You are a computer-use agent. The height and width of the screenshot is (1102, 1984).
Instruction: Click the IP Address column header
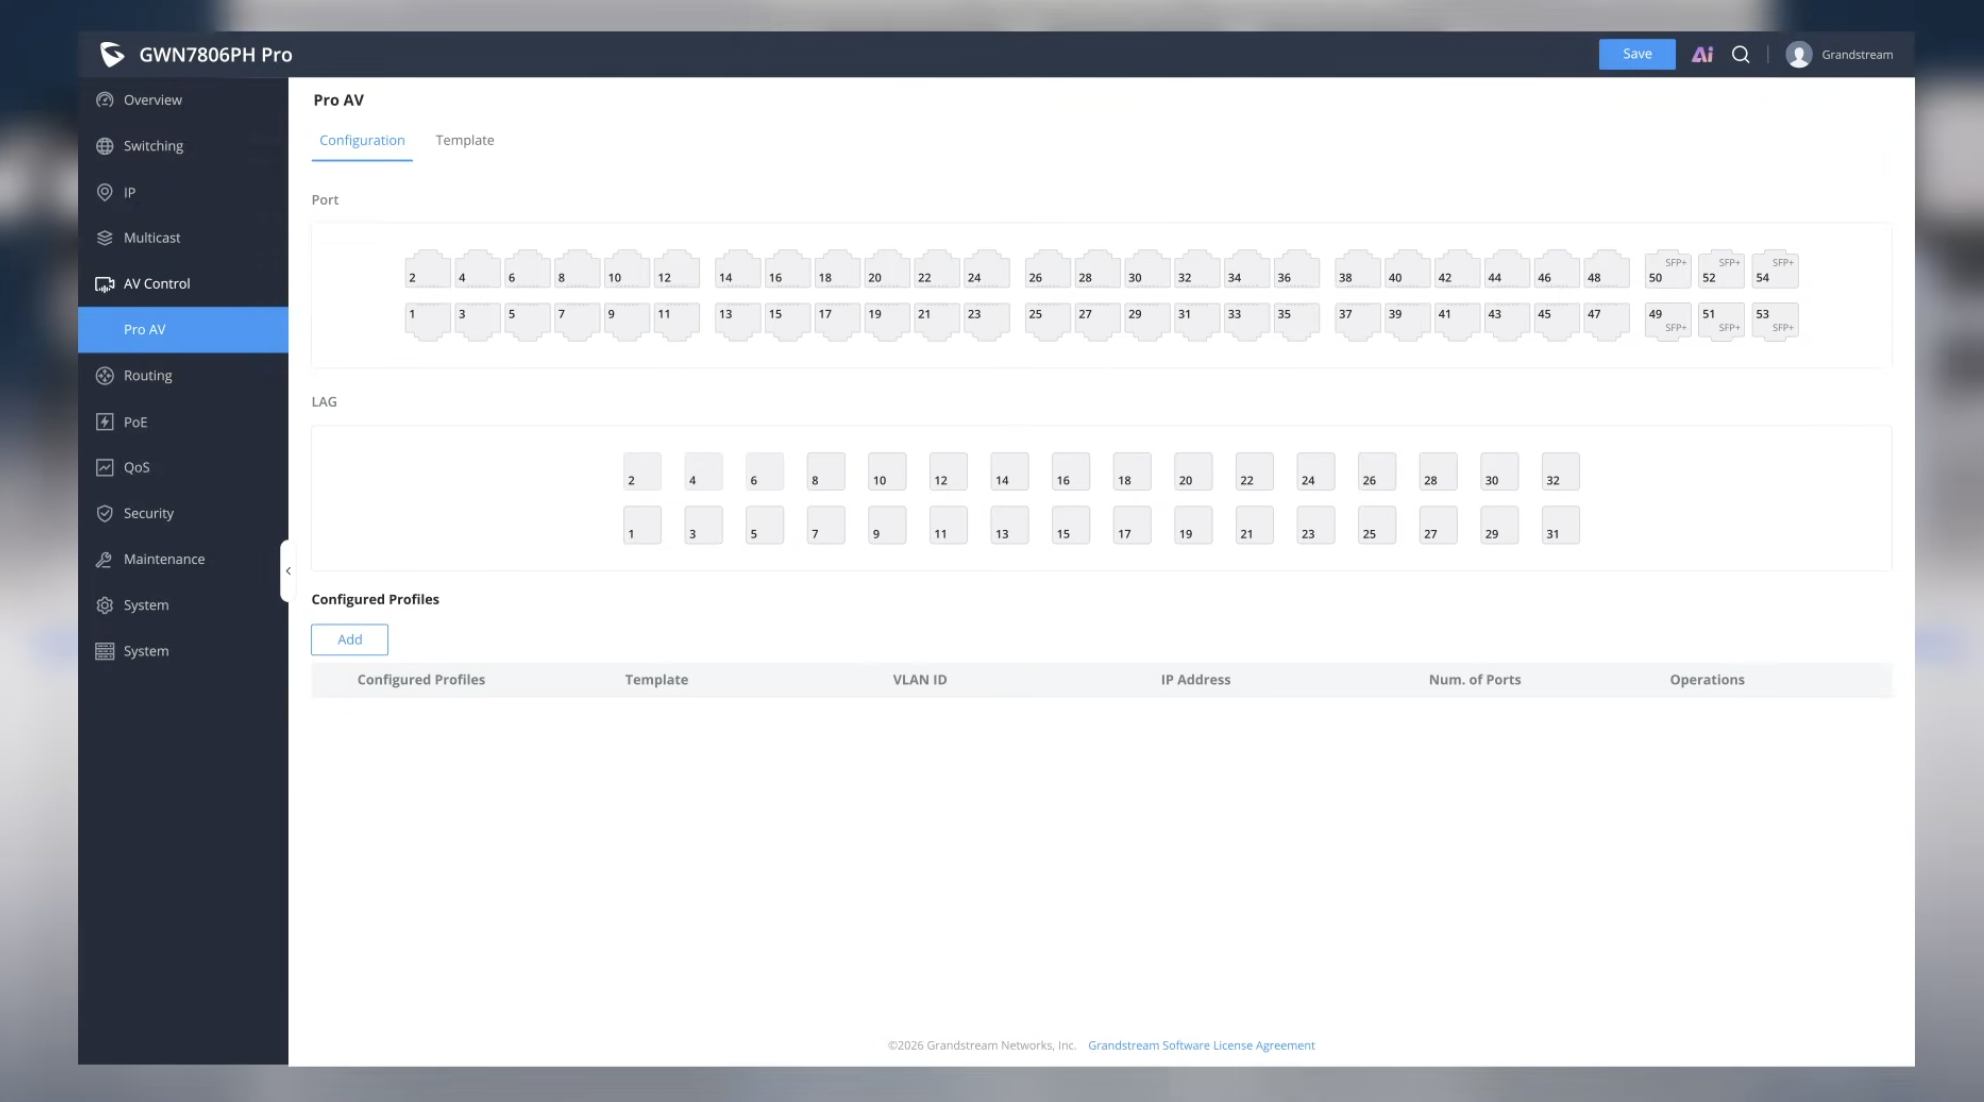pos(1195,680)
